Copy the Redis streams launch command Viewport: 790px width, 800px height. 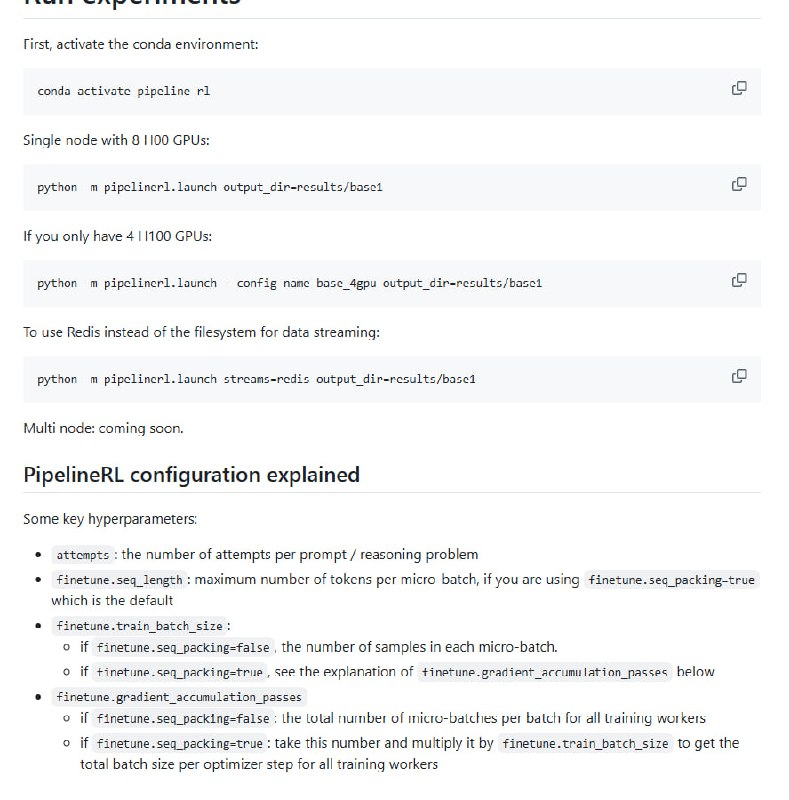[x=739, y=376]
